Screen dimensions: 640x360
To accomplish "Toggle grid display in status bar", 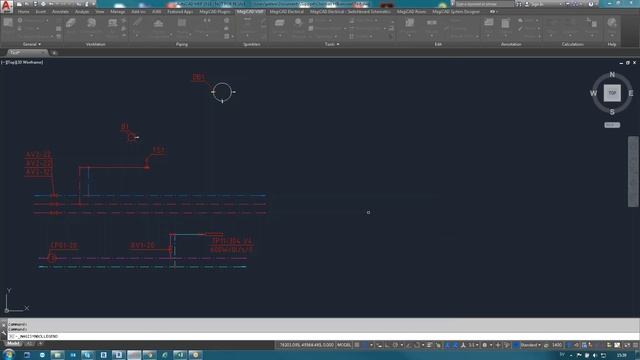I will point(357,345).
